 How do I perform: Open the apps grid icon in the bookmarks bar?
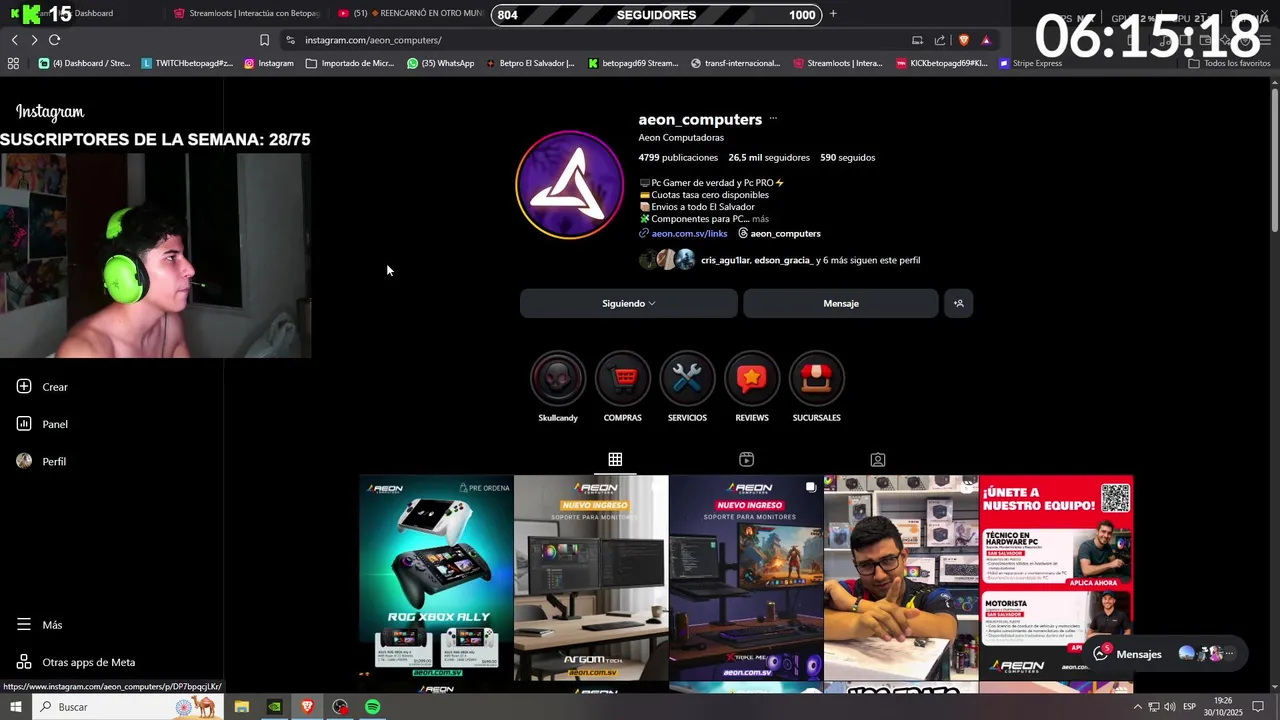[13, 63]
